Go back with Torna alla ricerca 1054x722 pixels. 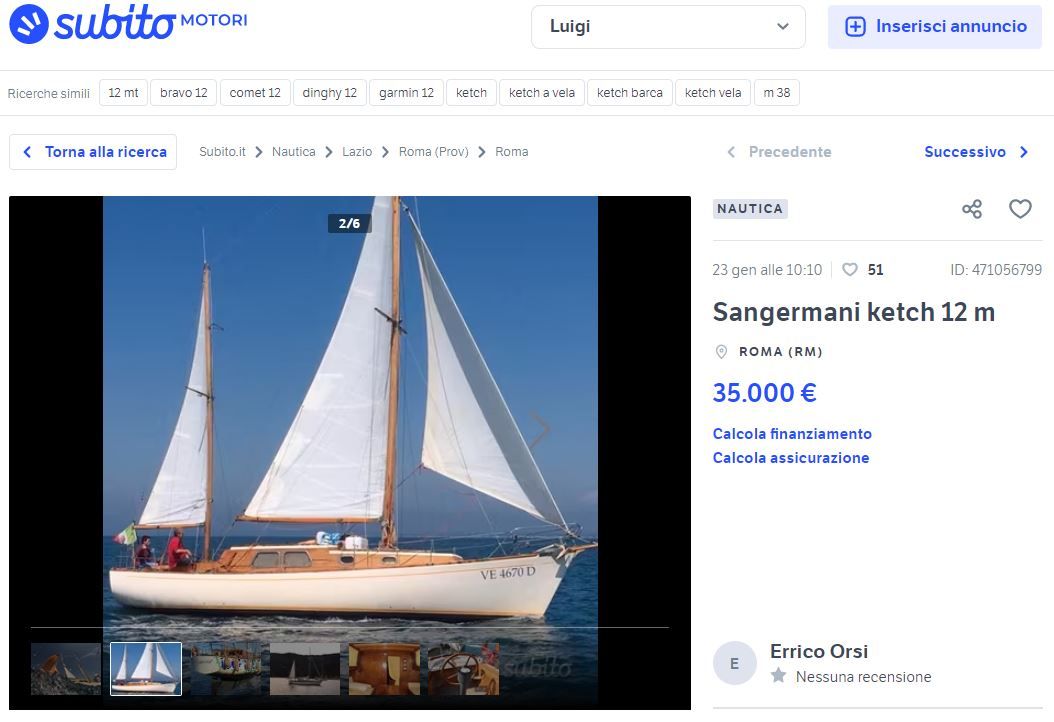[x=93, y=152]
